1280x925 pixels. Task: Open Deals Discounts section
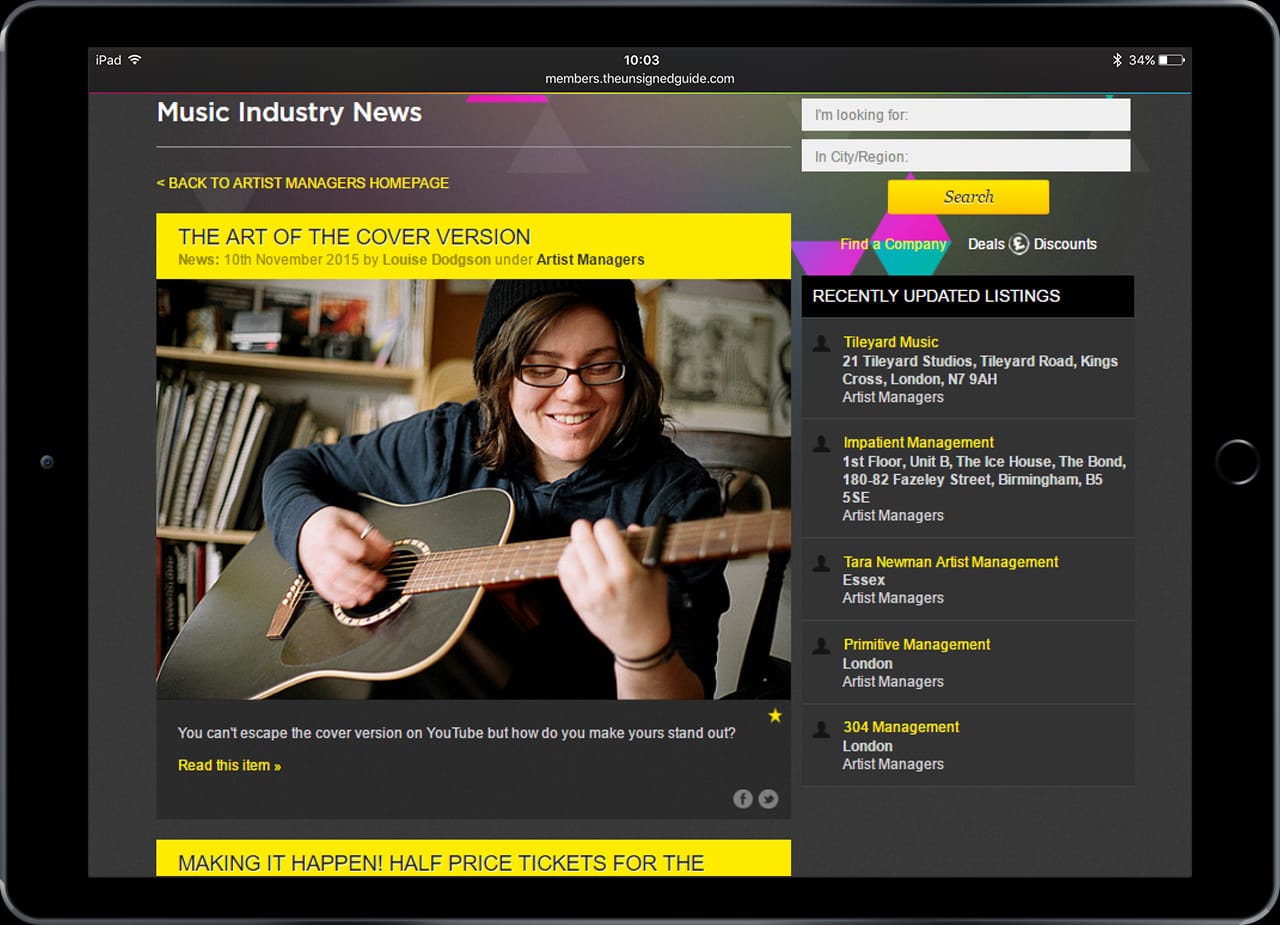[1032, 244]
